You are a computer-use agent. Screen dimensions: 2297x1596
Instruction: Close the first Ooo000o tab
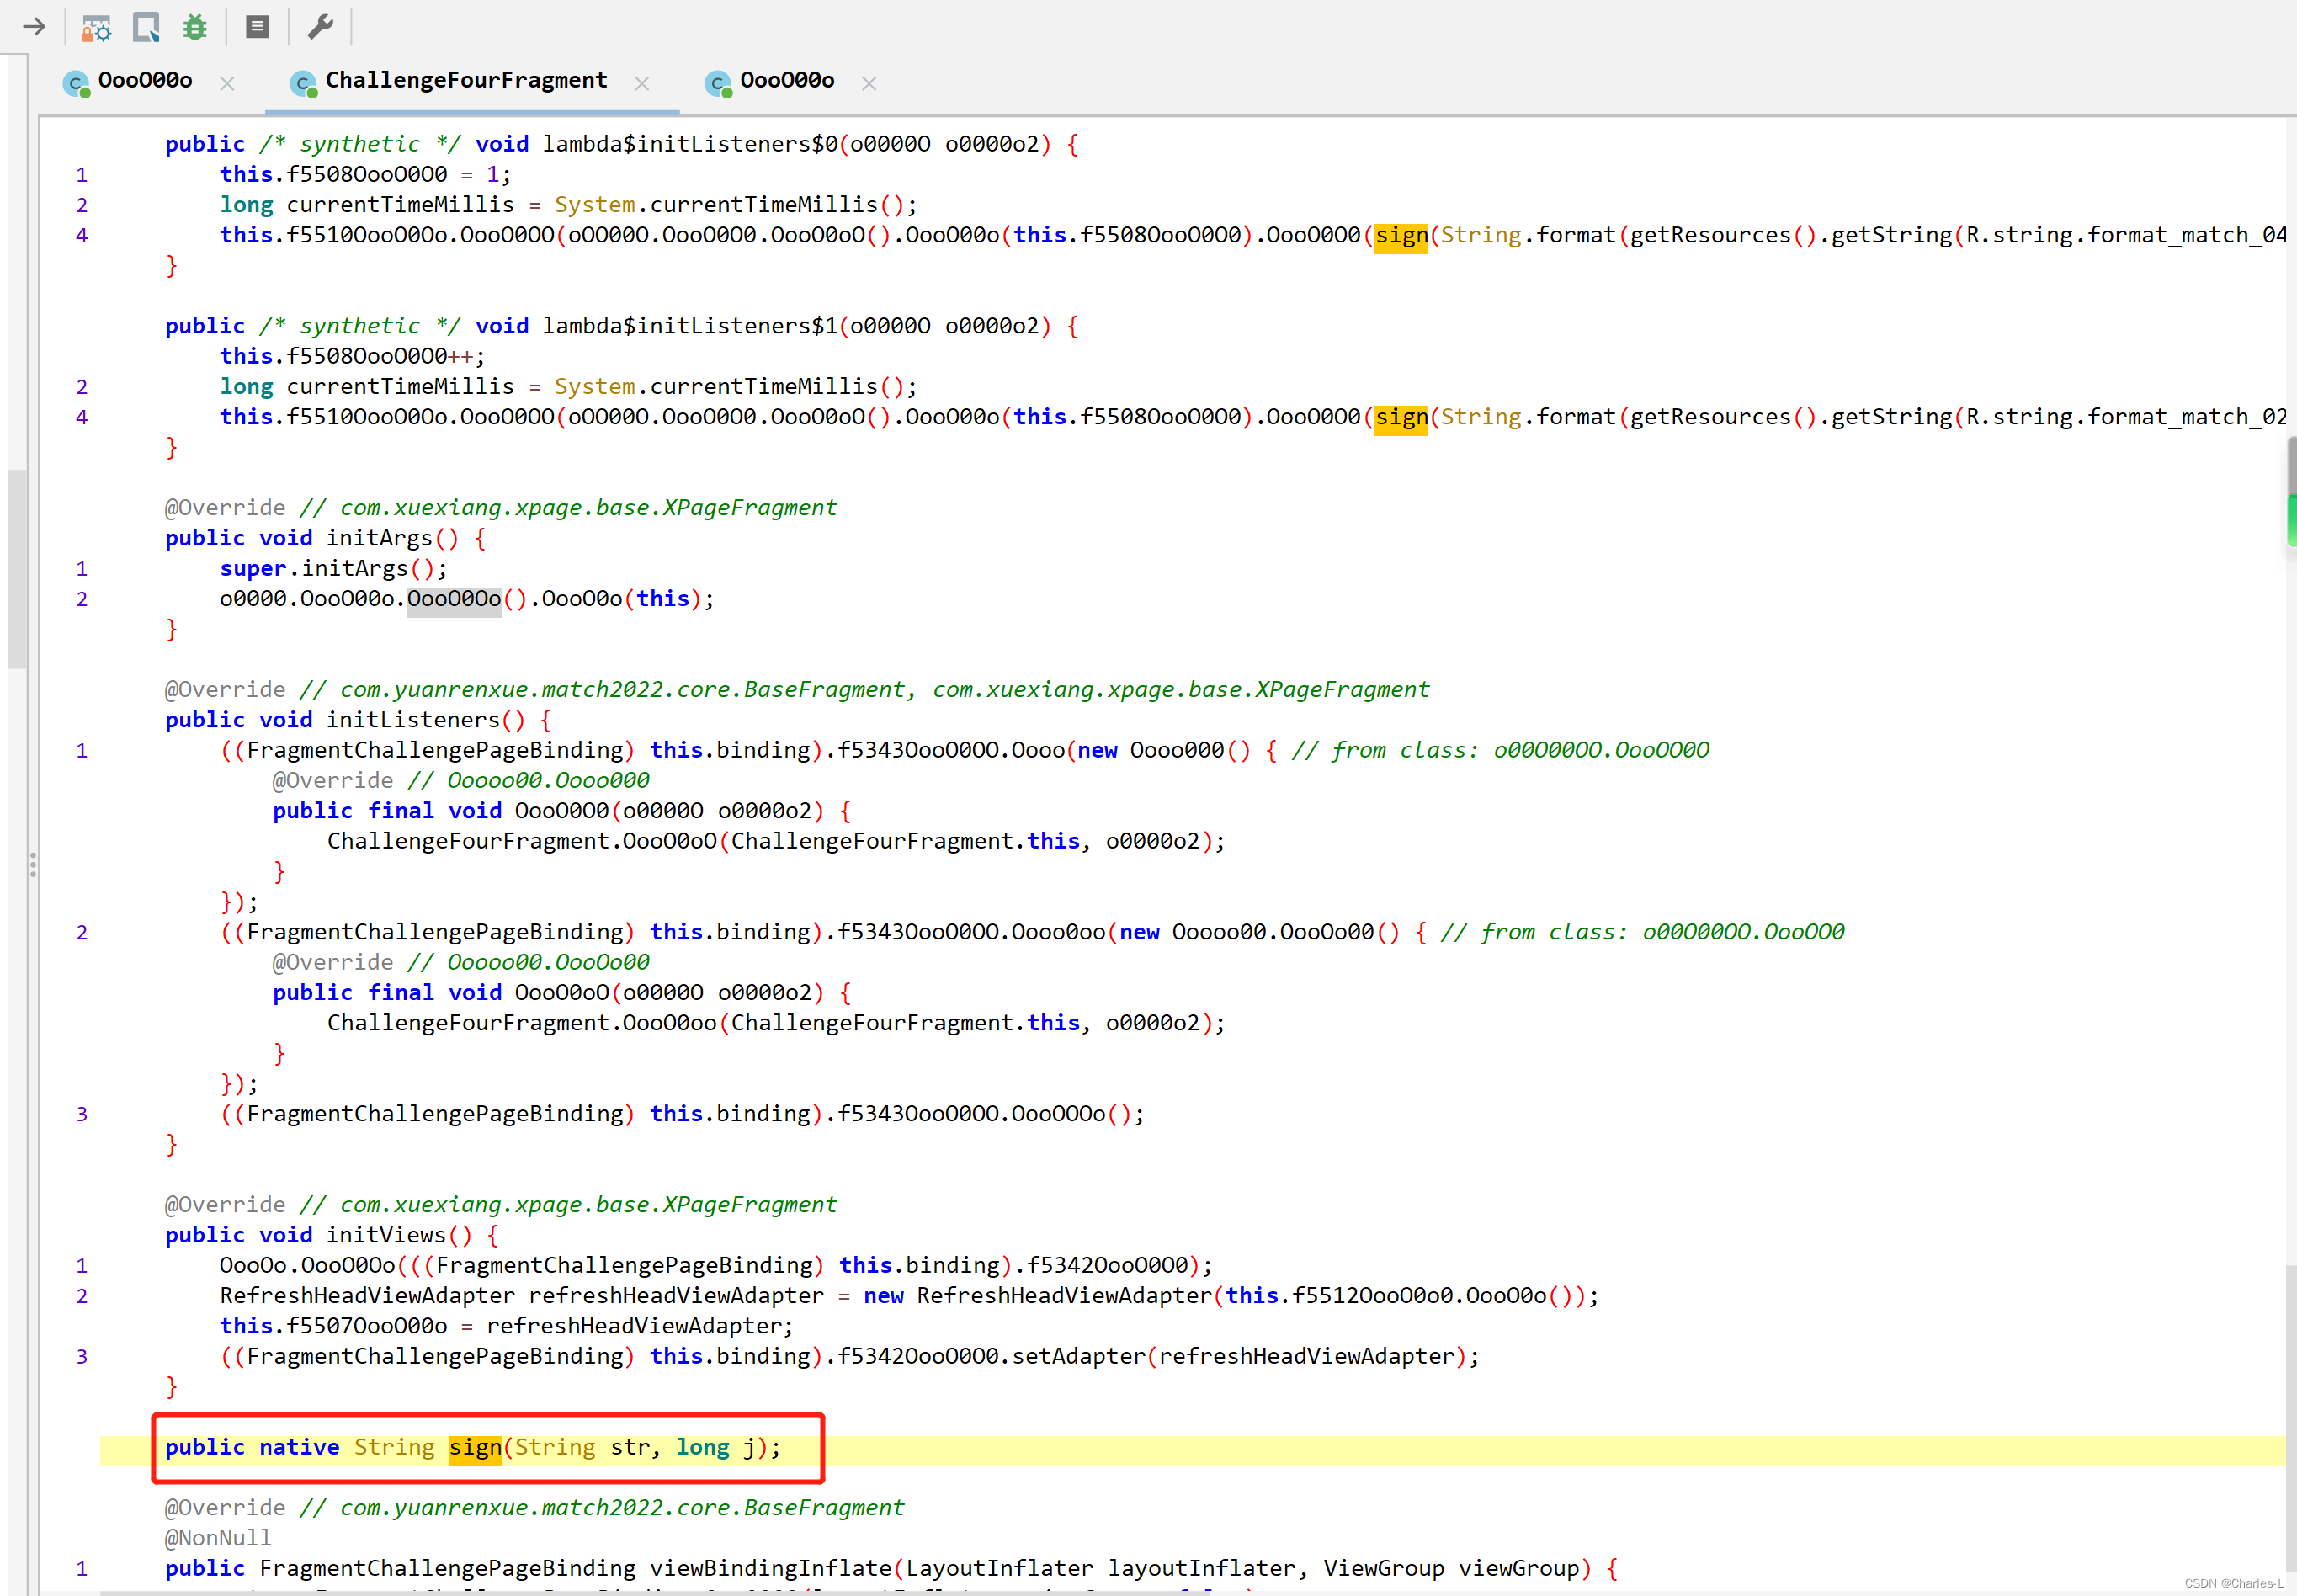pyautogui.click(x=226, y=84)
